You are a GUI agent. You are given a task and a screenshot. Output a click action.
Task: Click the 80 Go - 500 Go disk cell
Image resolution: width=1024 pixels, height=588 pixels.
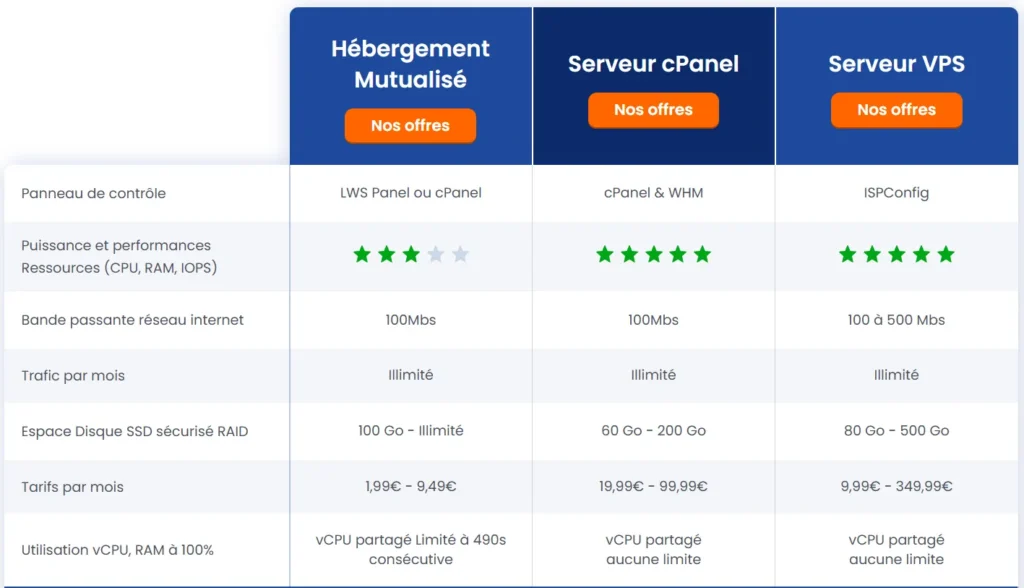pos(897,431)
